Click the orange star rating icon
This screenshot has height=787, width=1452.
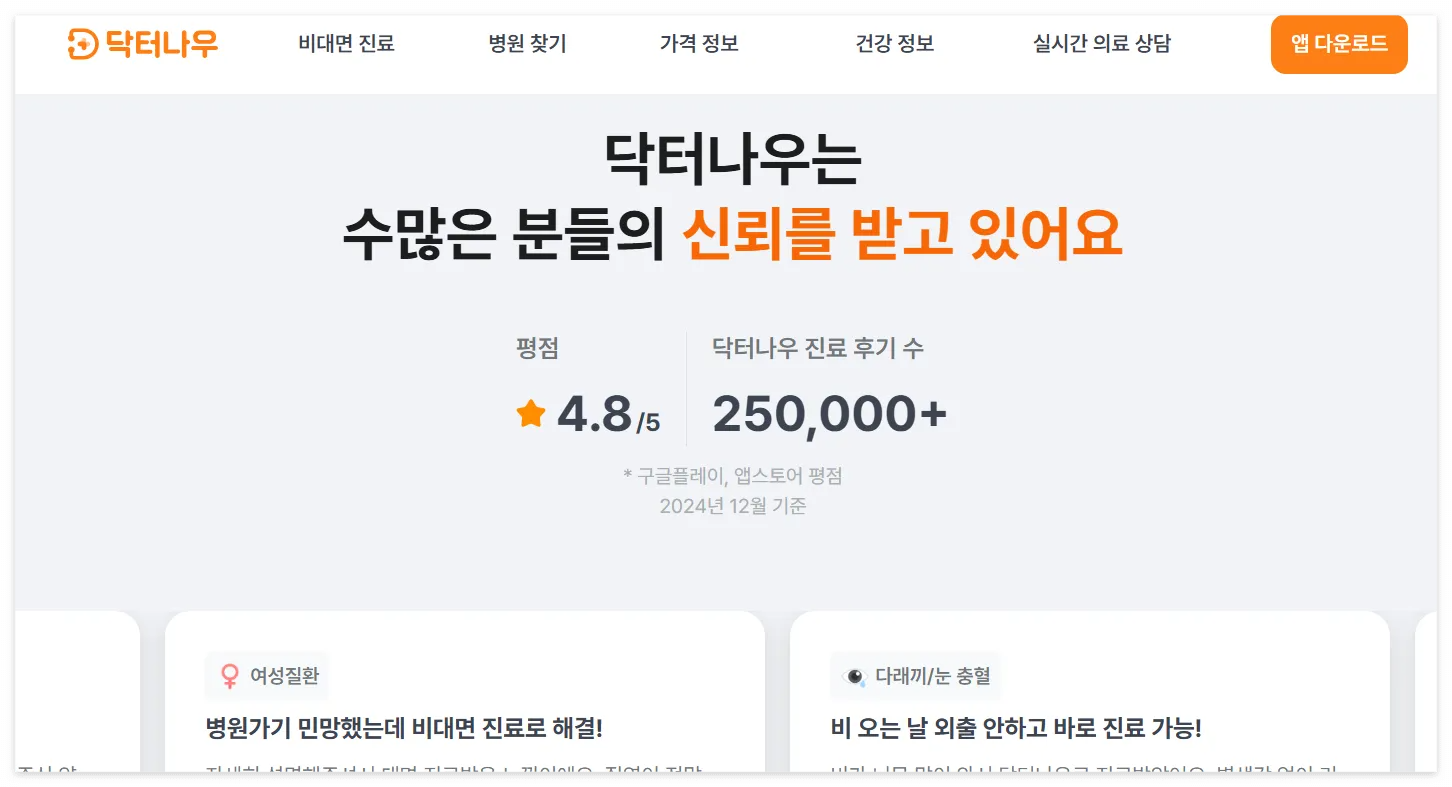click(x=530, y=413)
